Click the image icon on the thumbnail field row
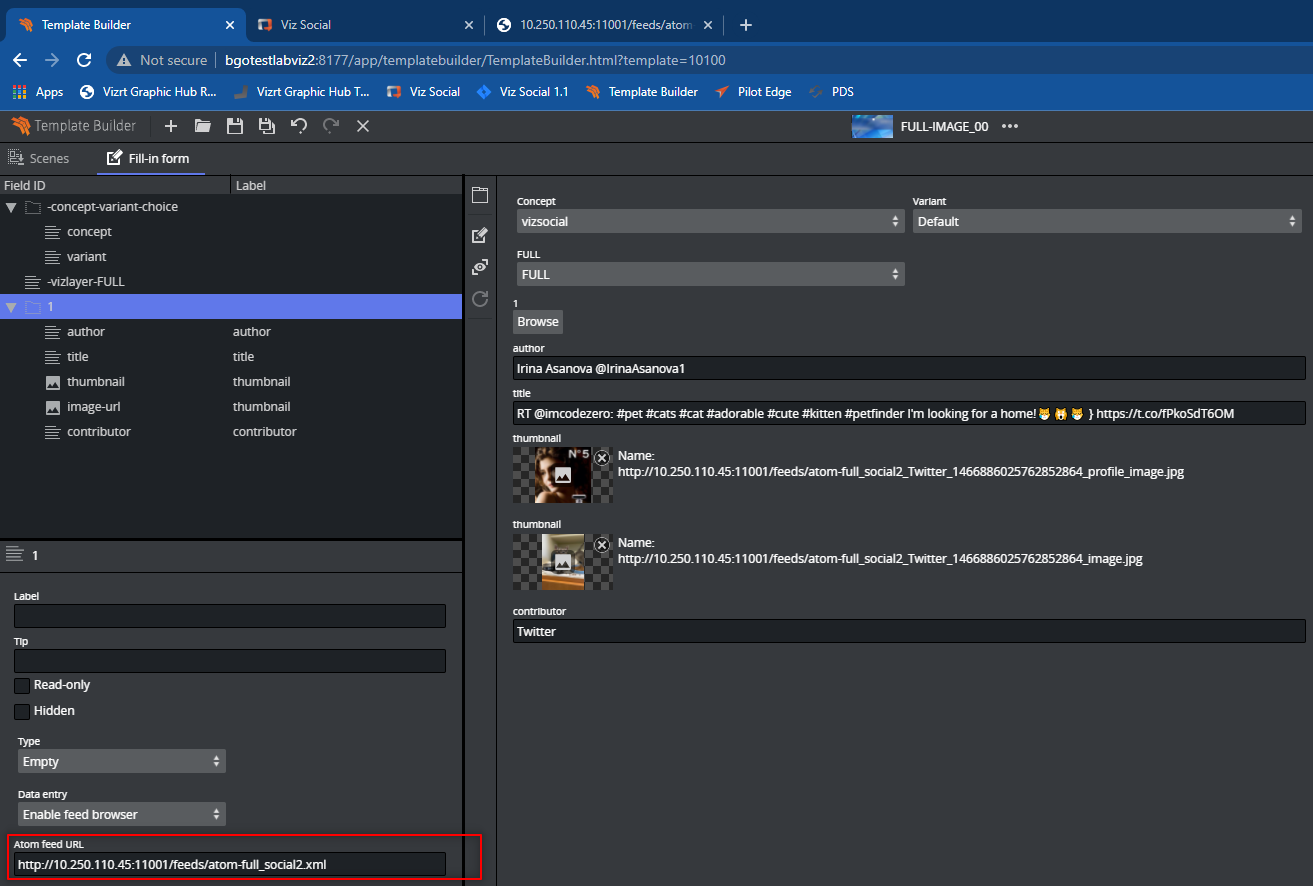Image resolution: width=1313 pixels, height=886 pixels. pos(53,382)
